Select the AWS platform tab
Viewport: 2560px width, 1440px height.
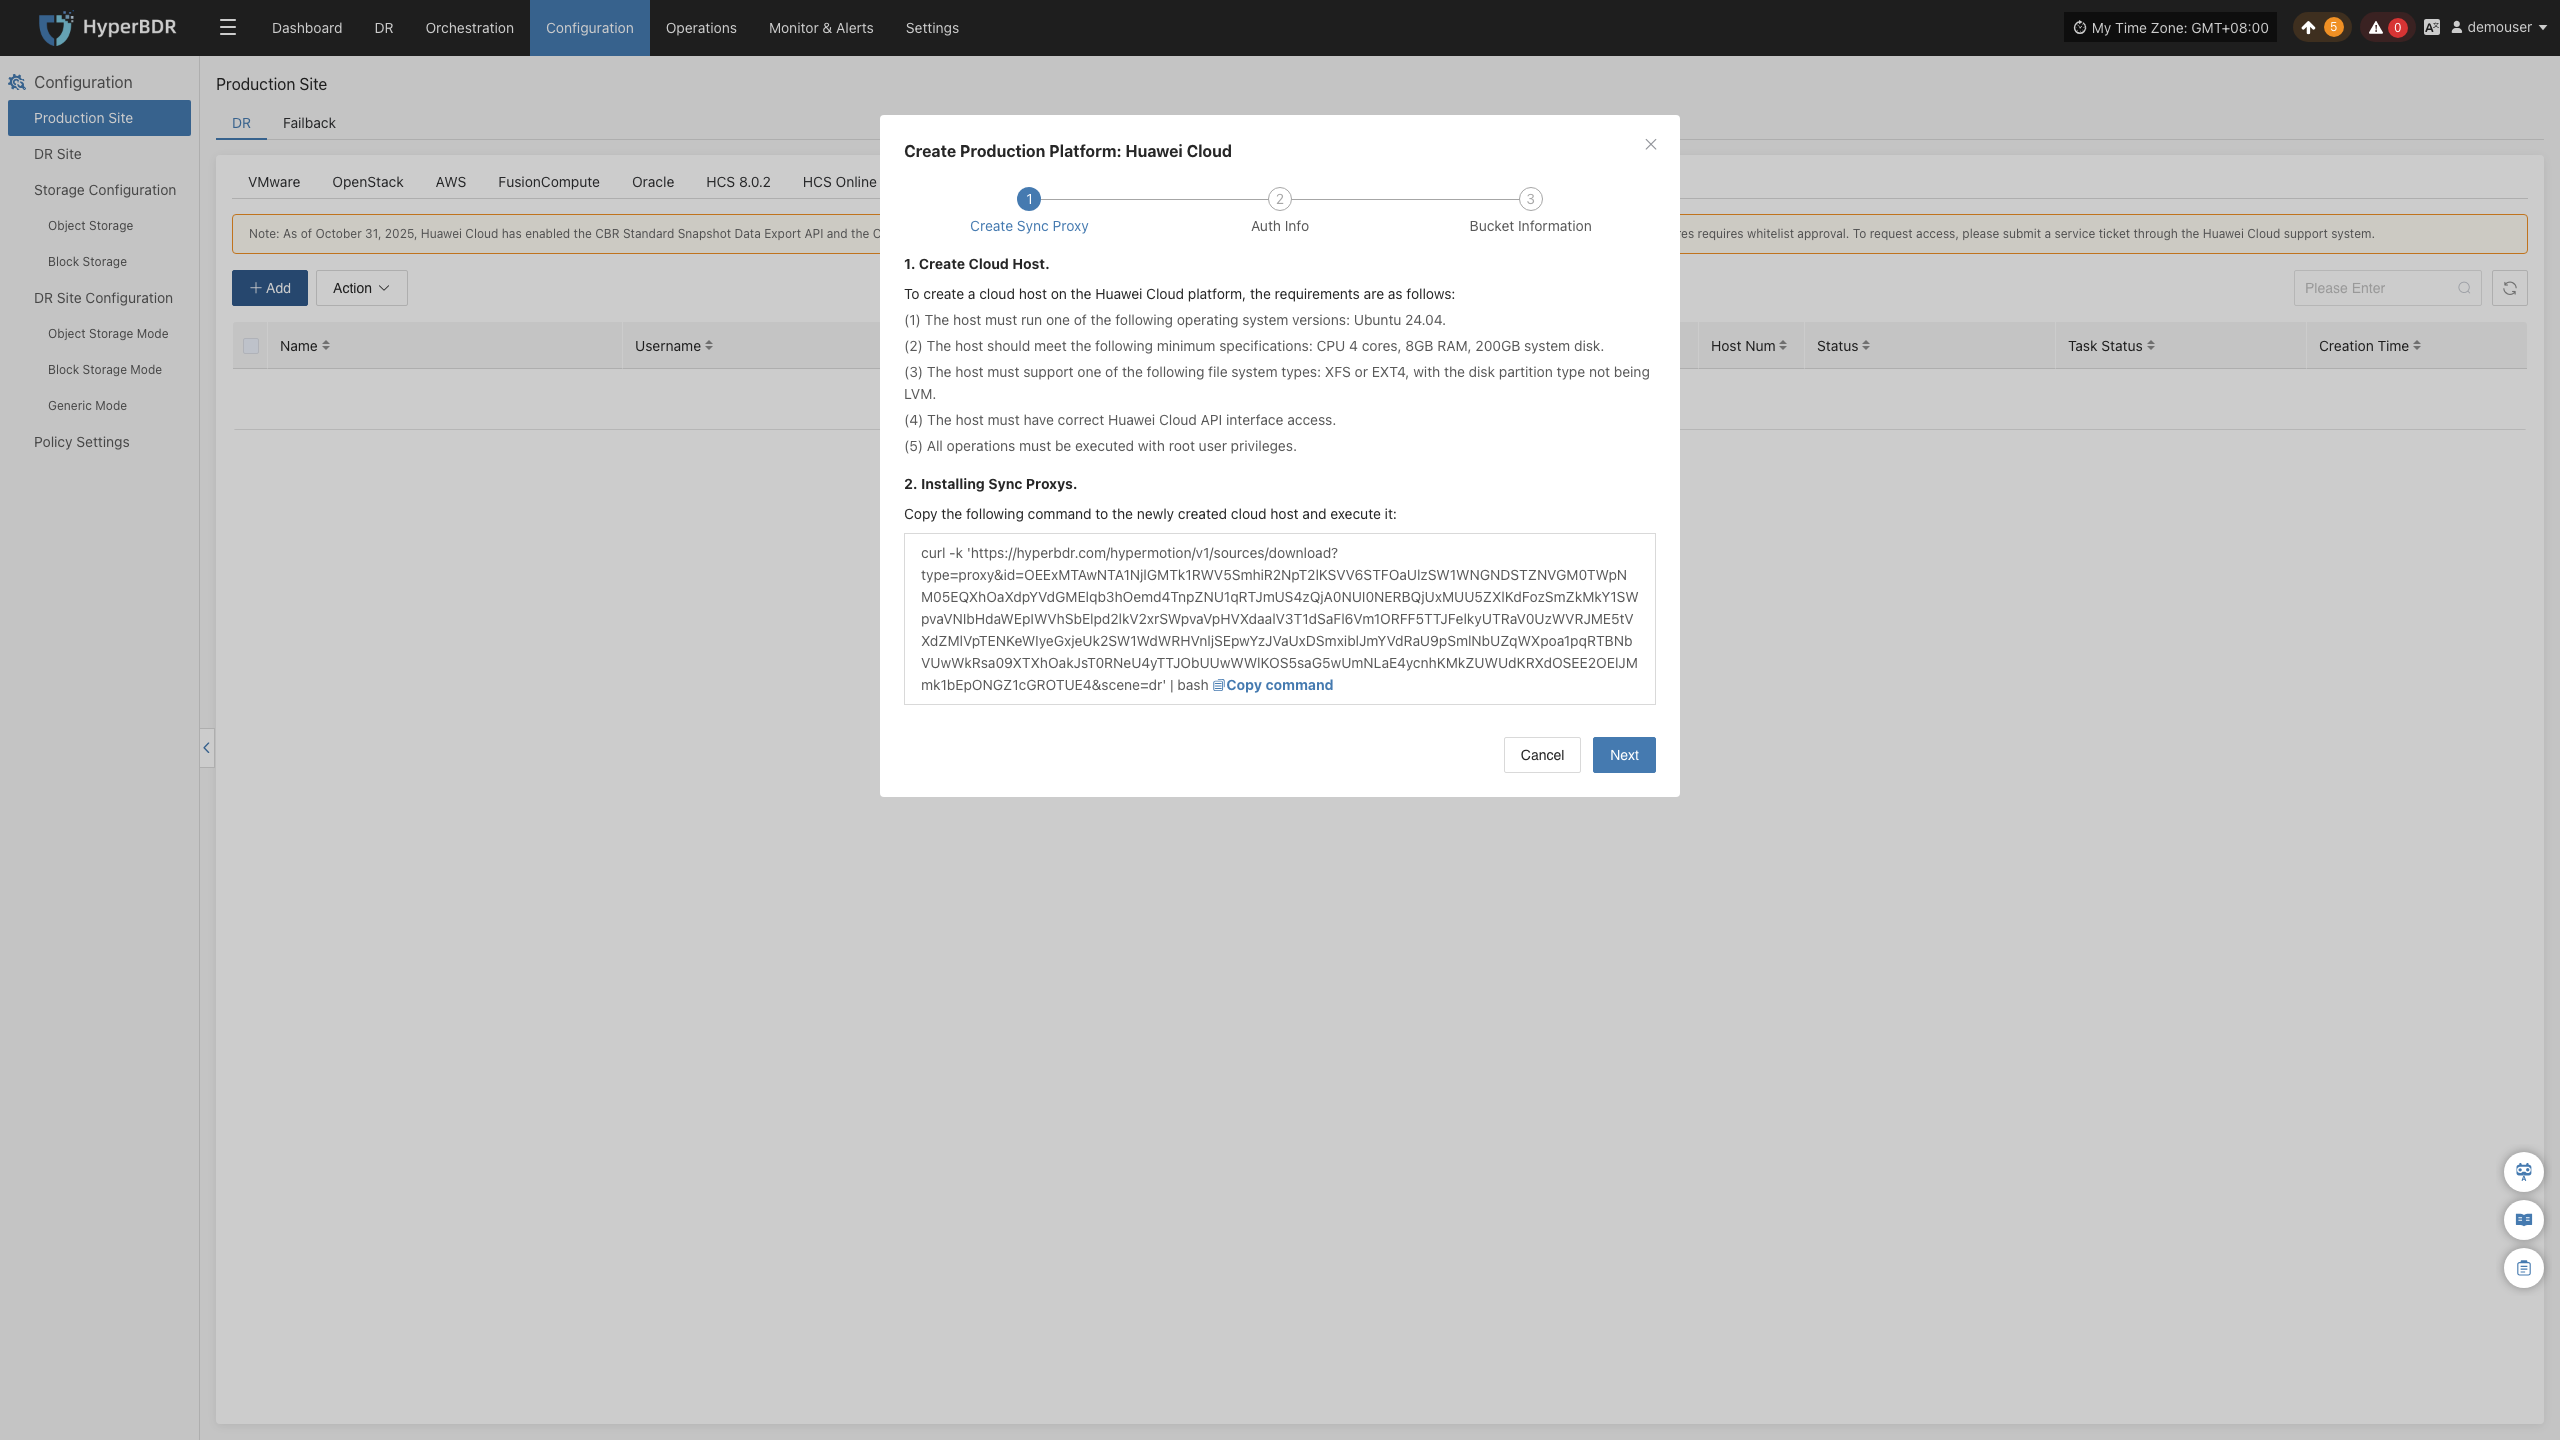tap(451, 182)
